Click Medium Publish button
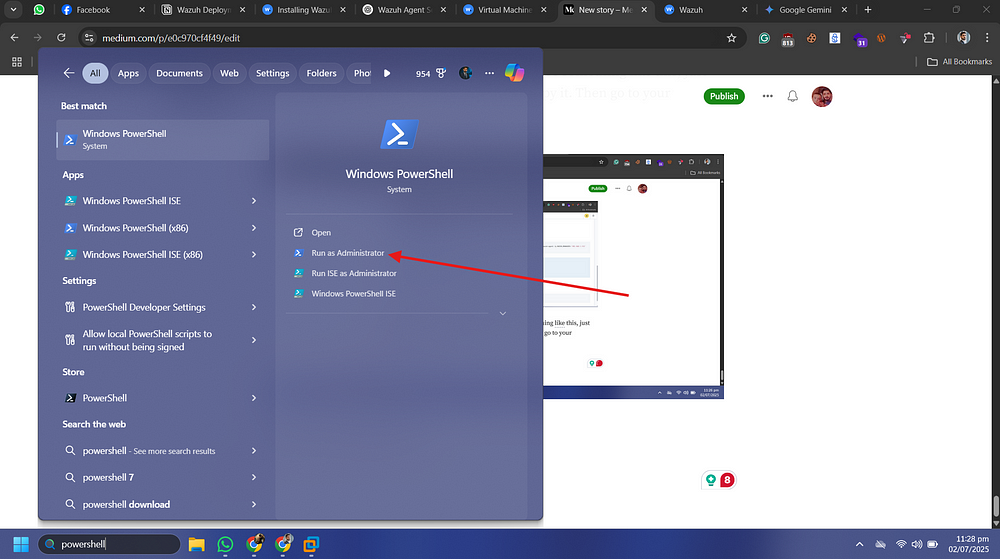 tap(724, 96)
